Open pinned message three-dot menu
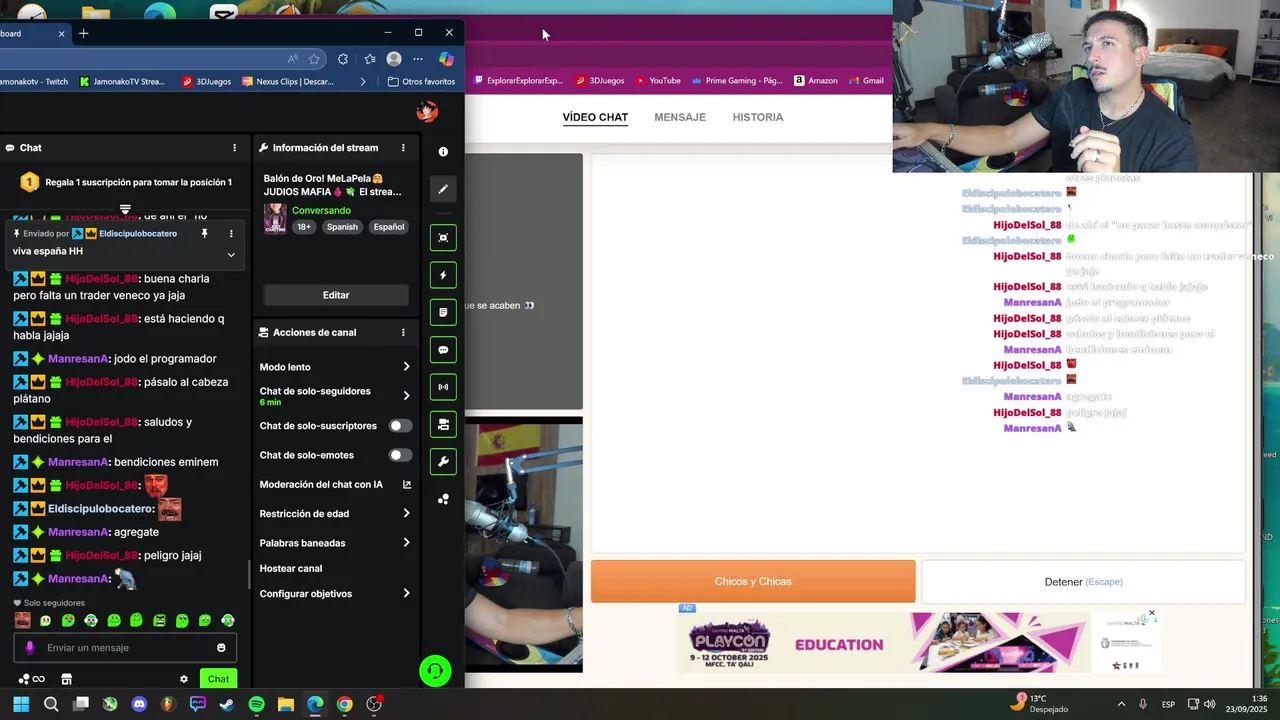The image size is (1280, 720). 231,233
